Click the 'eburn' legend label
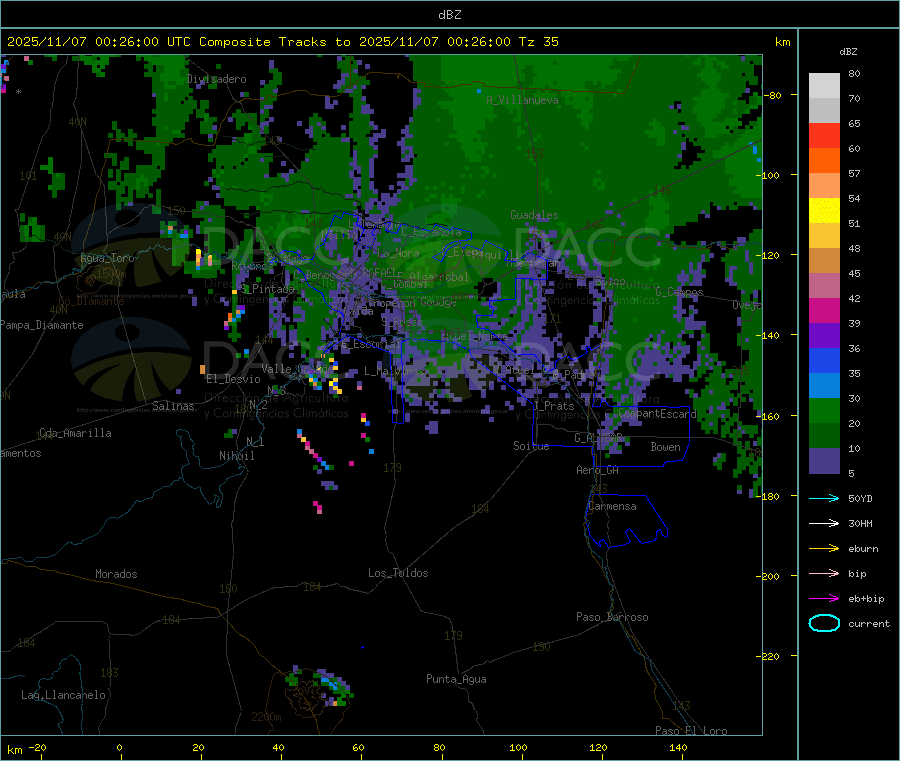 (x=863, y=549)
